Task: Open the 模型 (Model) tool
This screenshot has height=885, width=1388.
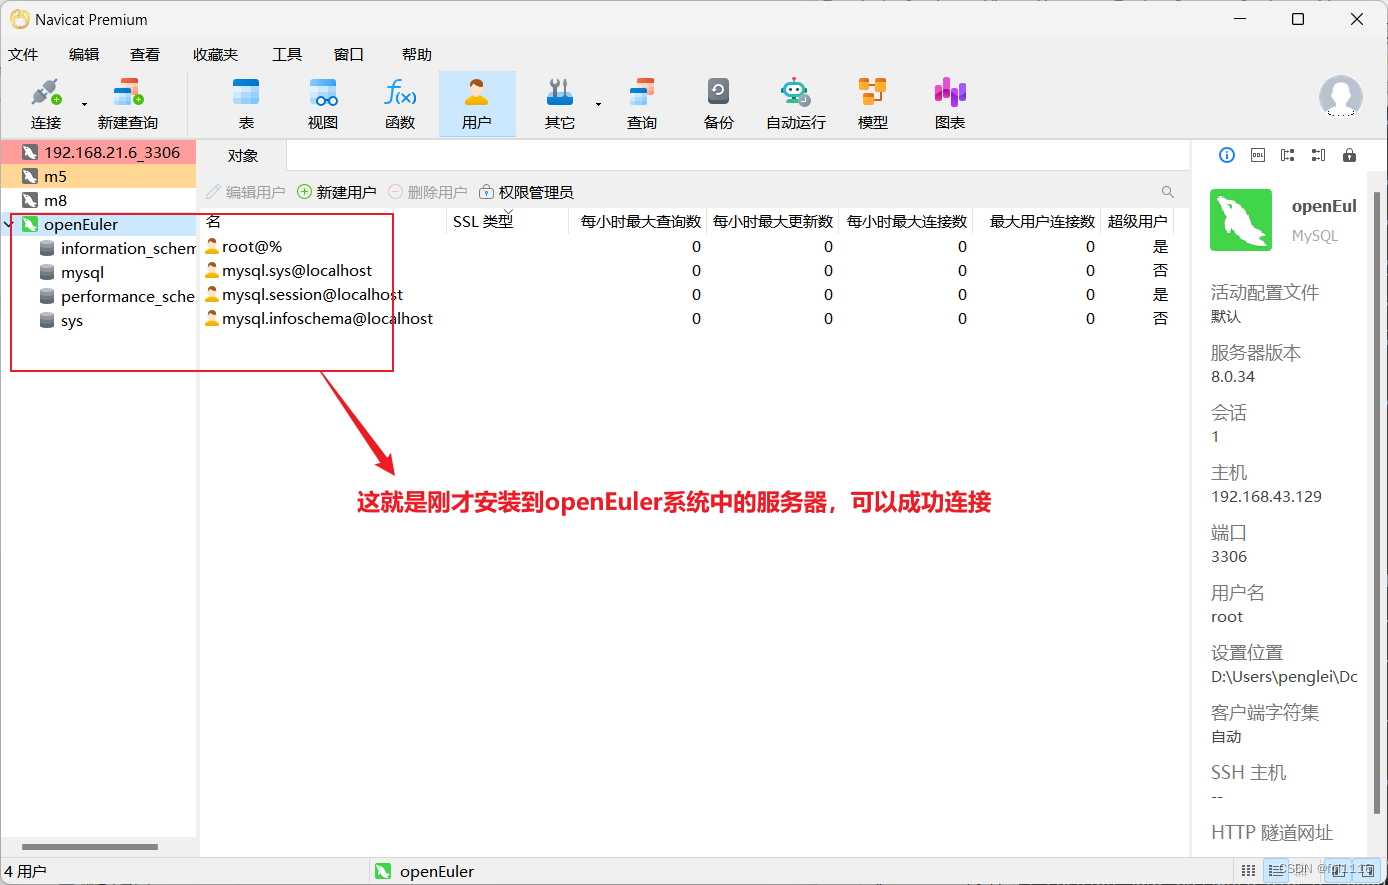Action: [873, 104]
